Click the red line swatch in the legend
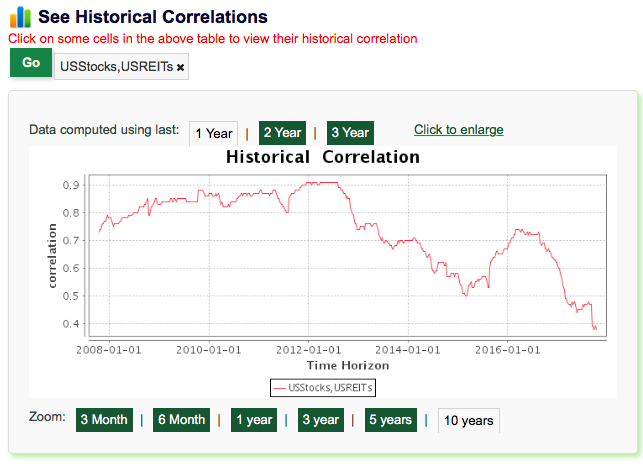The image size is (643, 467). point(279,388)
